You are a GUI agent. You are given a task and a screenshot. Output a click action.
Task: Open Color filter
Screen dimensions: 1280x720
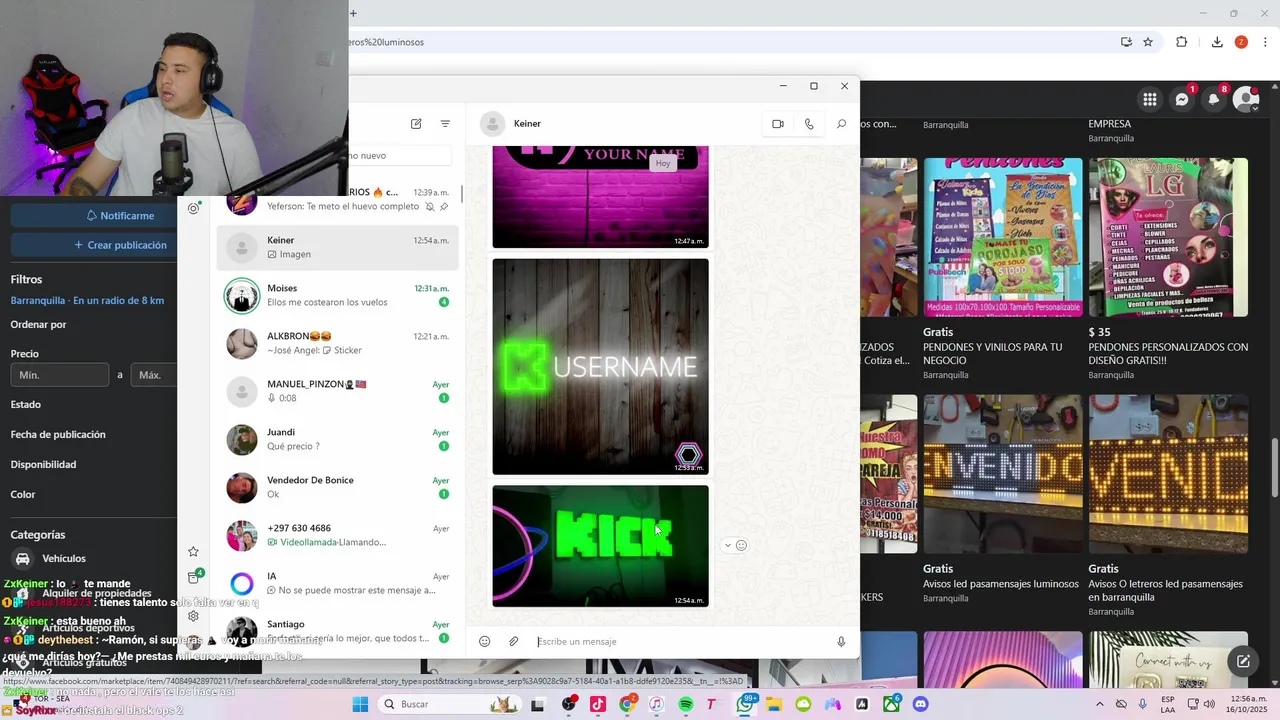23,495
